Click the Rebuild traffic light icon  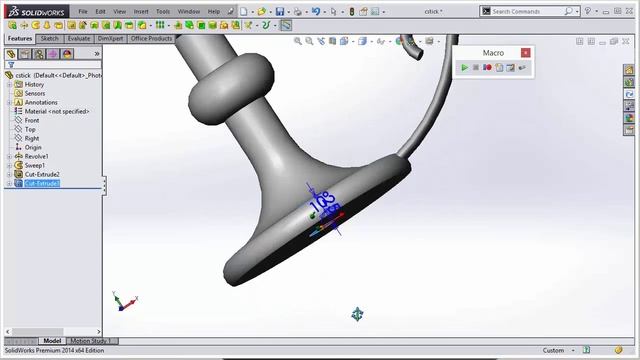coord(352,12)
